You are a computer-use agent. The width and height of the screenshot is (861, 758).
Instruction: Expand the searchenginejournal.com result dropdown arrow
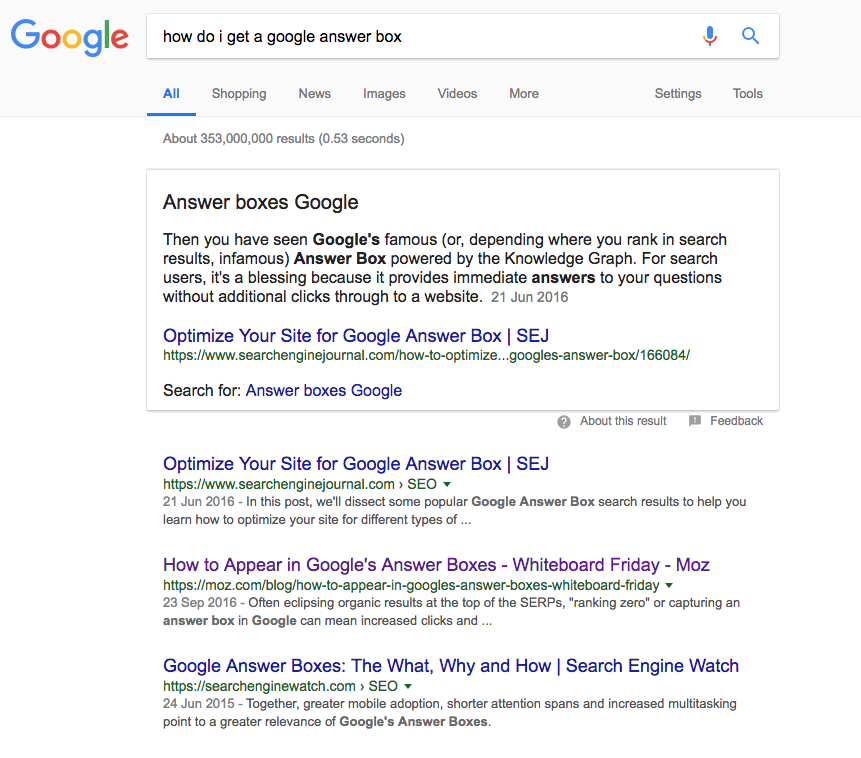click(447, 484)
